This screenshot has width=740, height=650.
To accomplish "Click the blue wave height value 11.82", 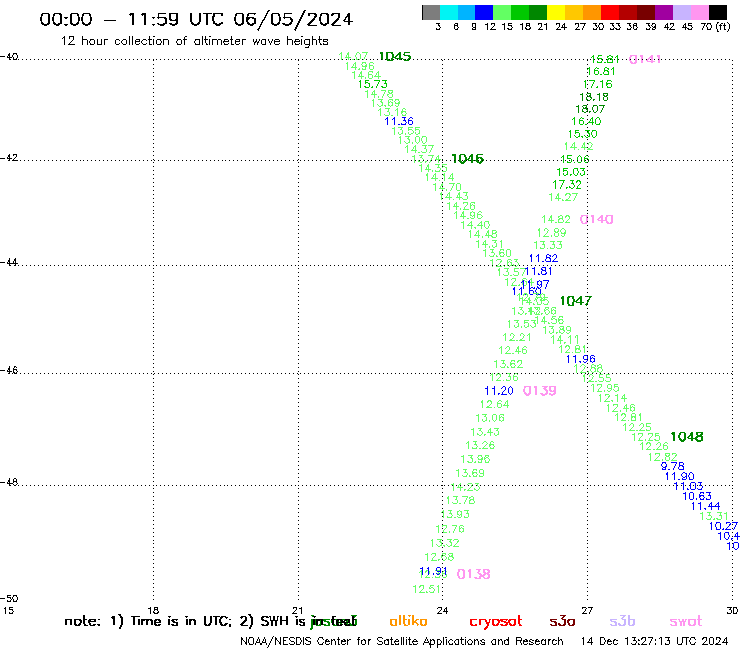I will coord(544,258).
